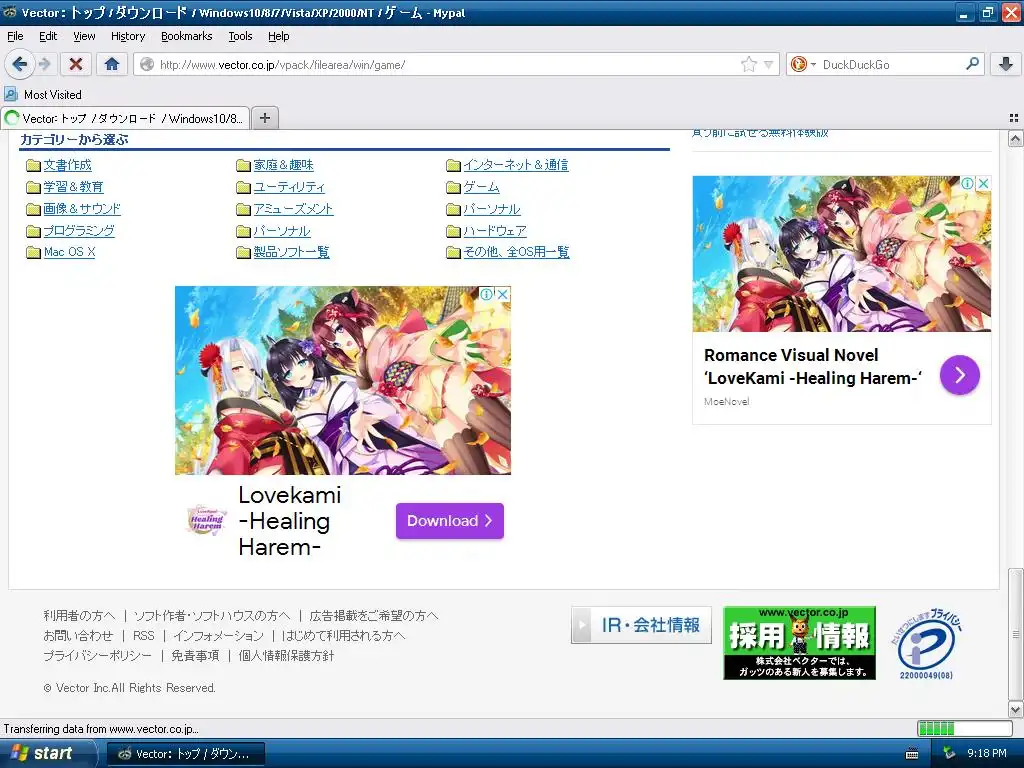Image resolution: width=1024 pixels, height=768 pixels.
Task: Open the 画像＆サウンド category link
Action: [x=82, y=209]
